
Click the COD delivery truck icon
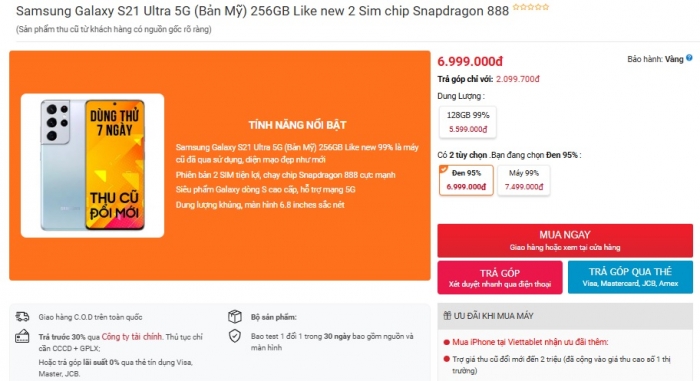(x=22, y=317)
